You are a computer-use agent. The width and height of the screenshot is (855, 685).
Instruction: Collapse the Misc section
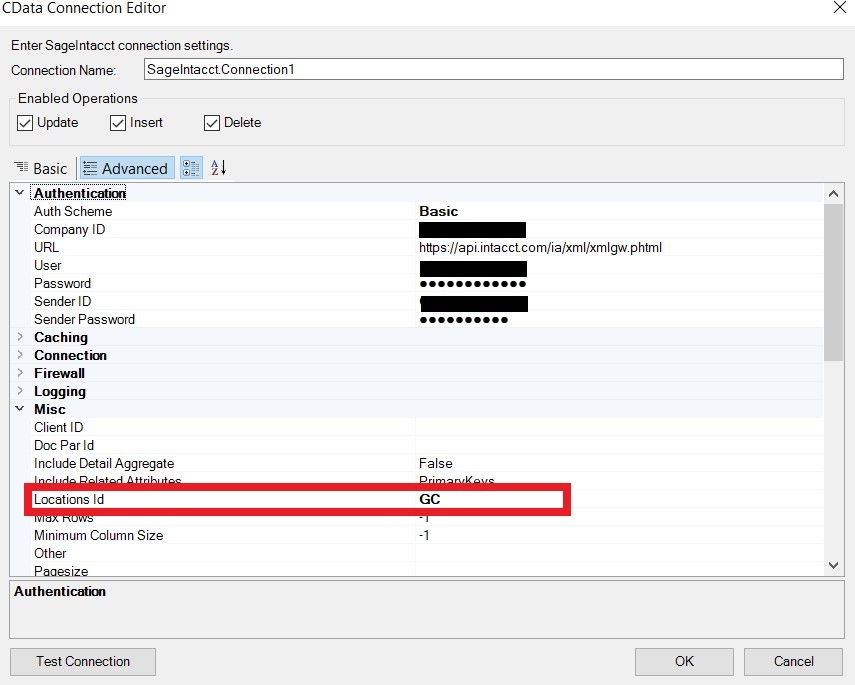[20, 408]
